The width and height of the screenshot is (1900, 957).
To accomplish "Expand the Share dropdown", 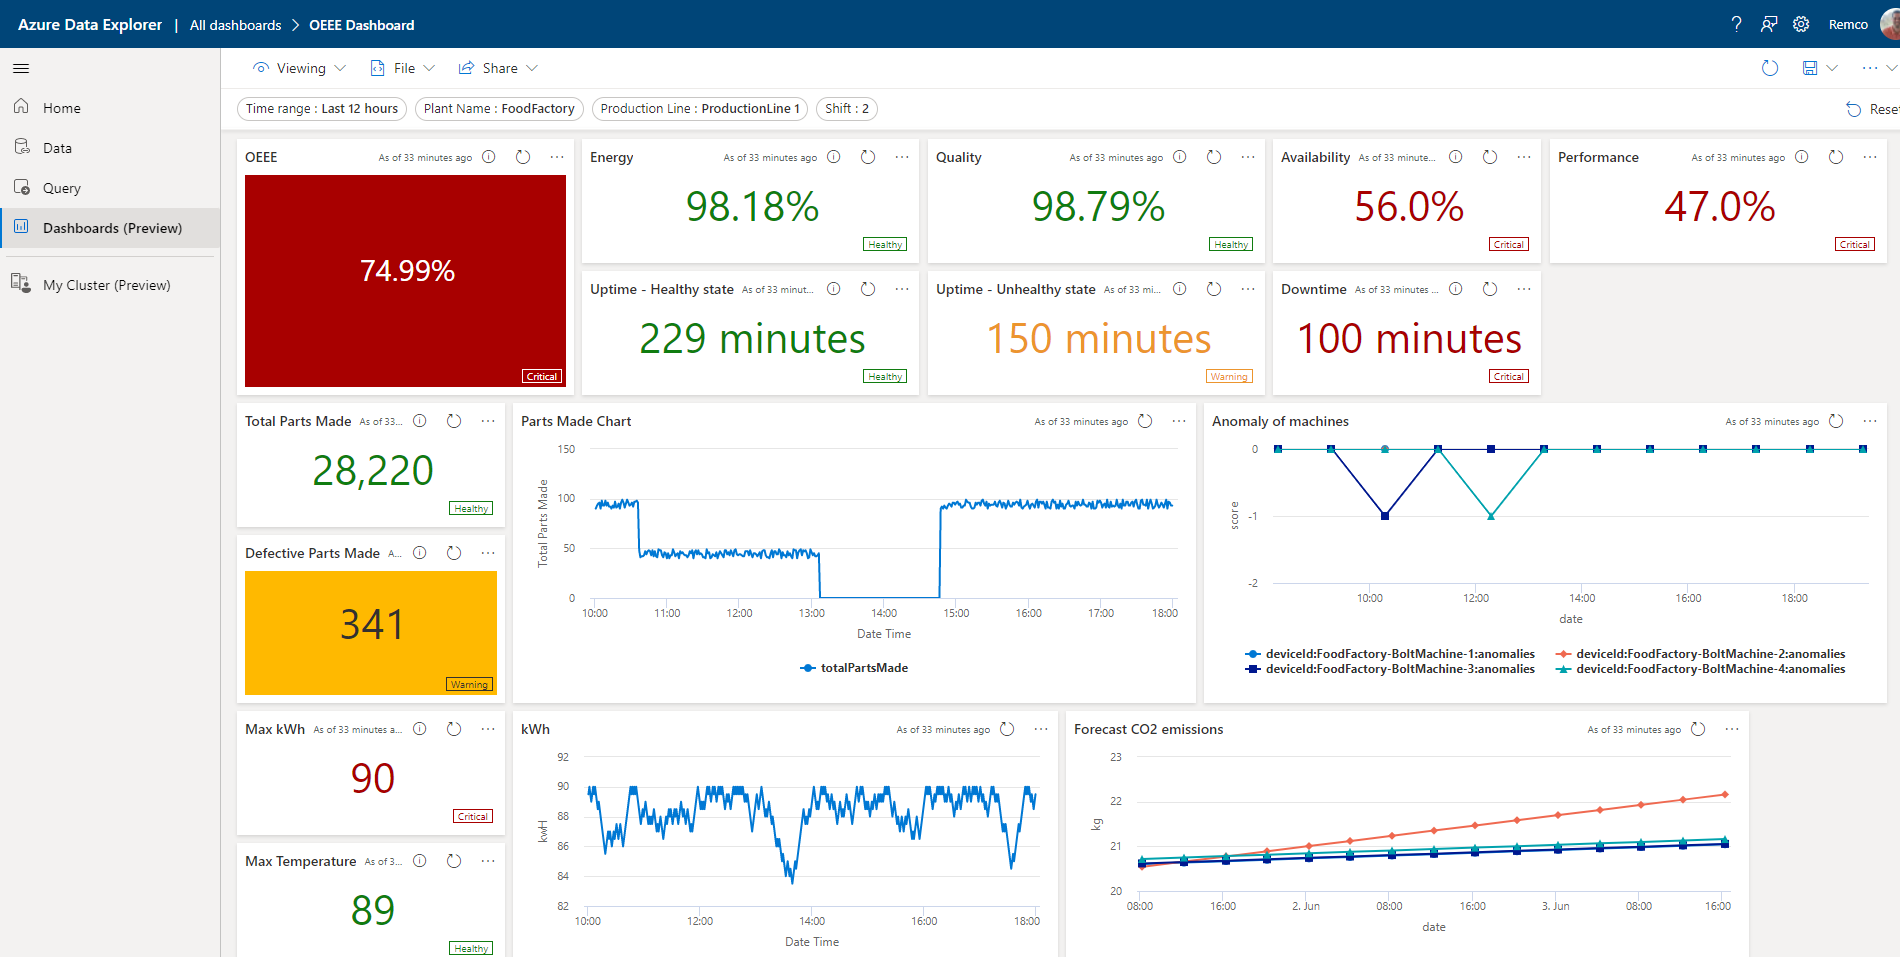I will (498, 68).
